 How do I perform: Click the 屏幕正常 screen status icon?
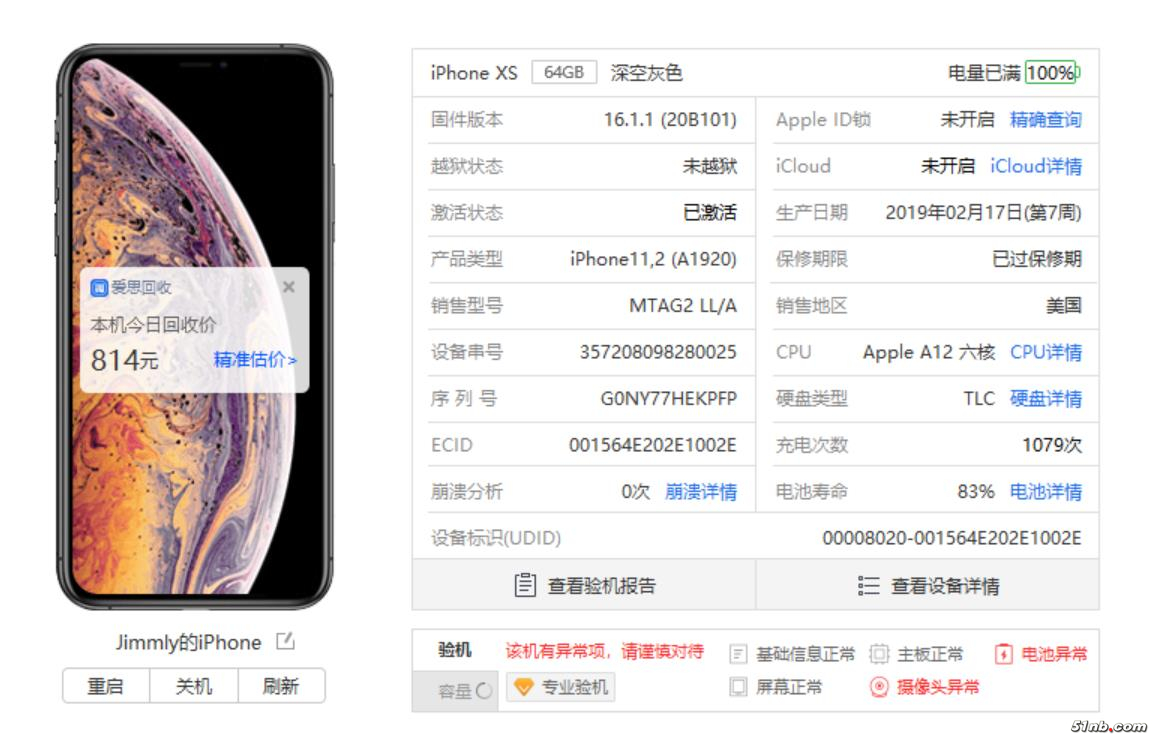[738, 687]
